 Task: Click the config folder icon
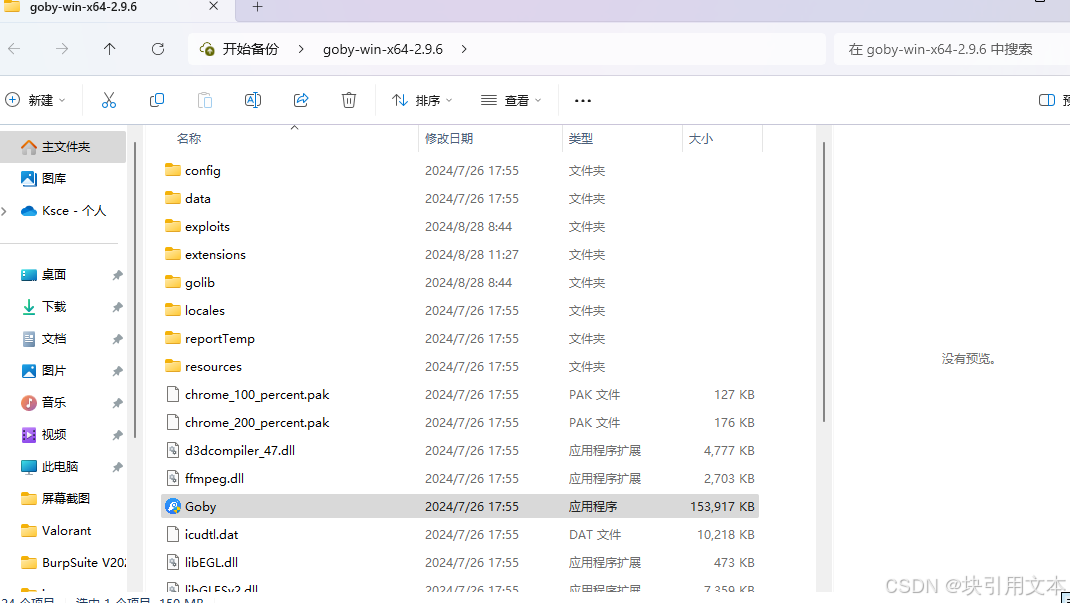click(x=173, y=170)
